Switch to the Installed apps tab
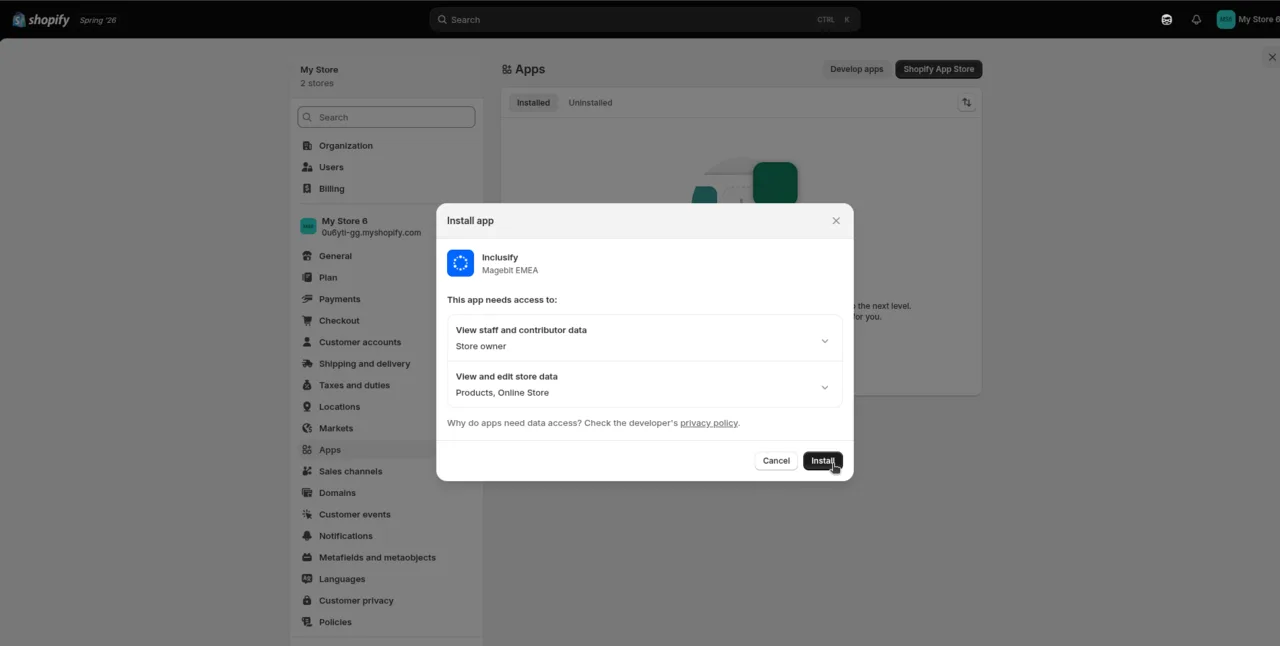 (x=533, y=103)
